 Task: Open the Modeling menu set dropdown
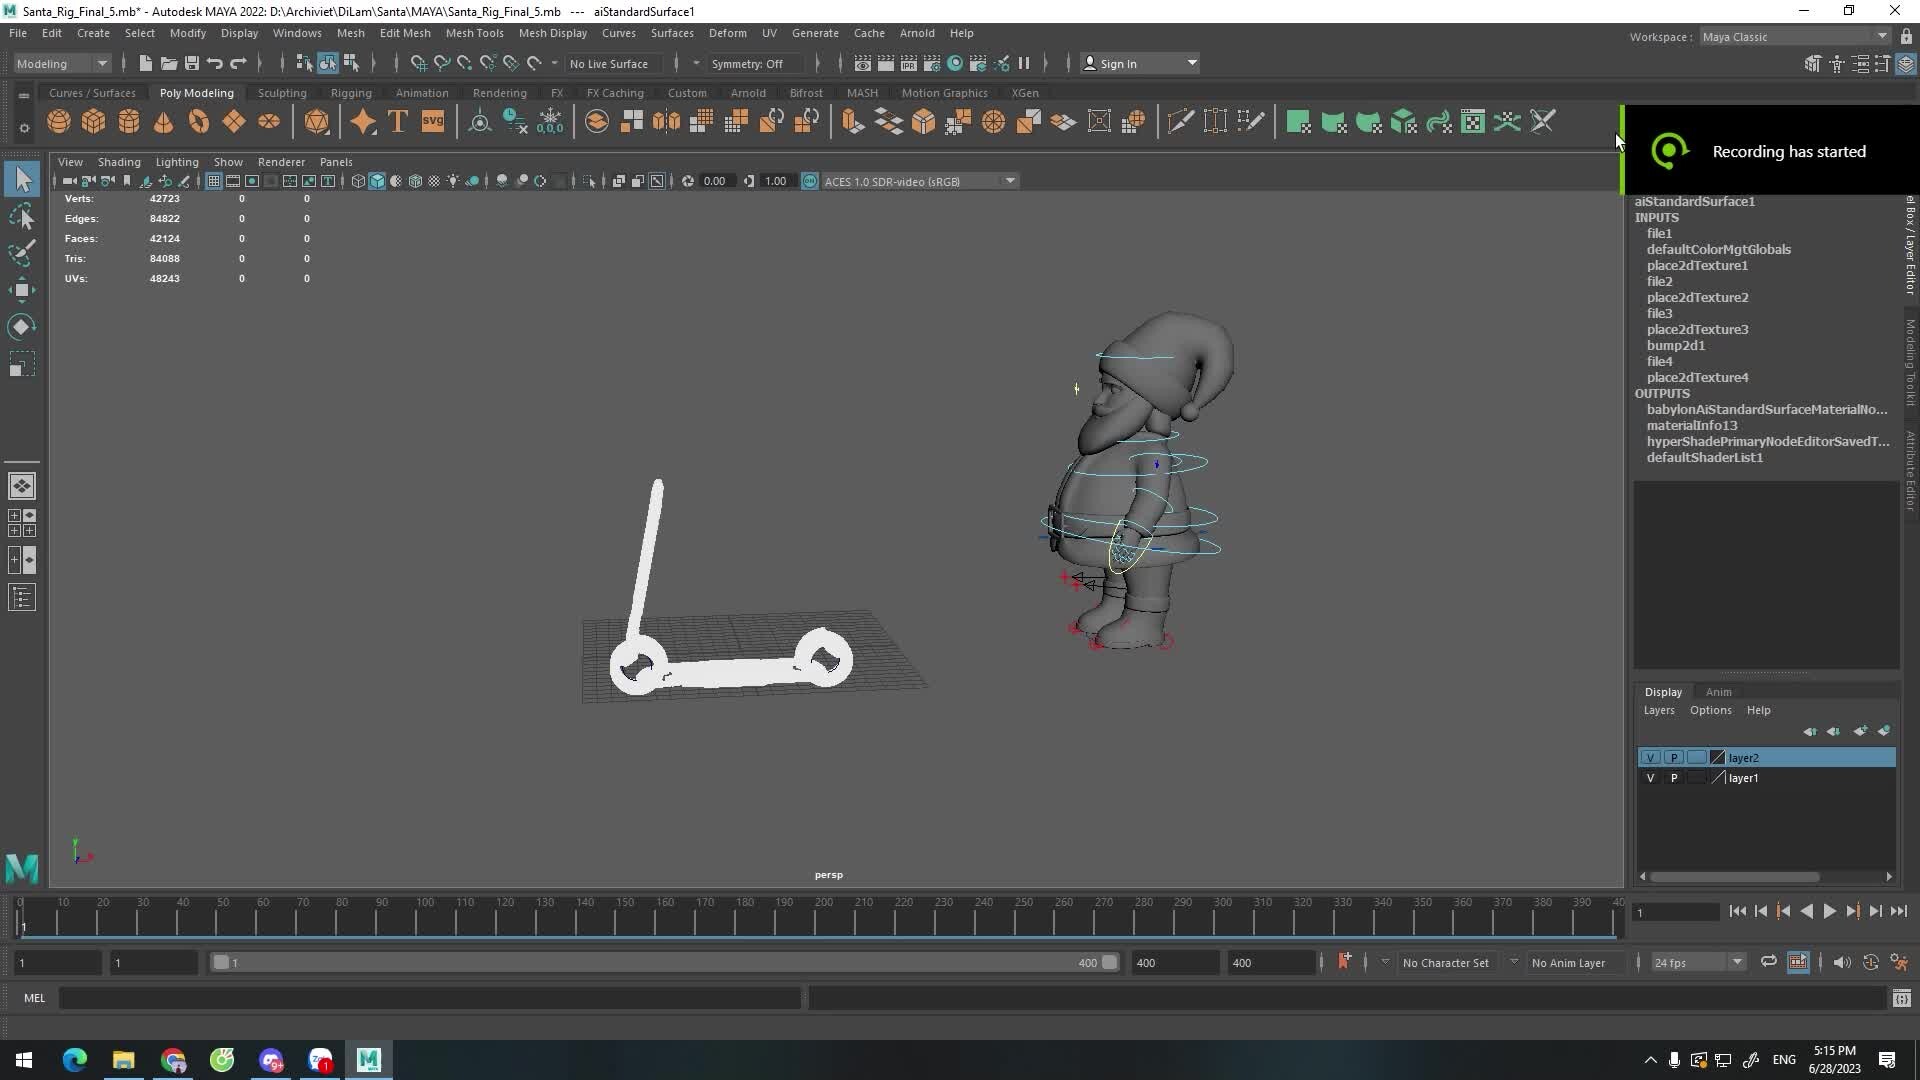(60, 63)
